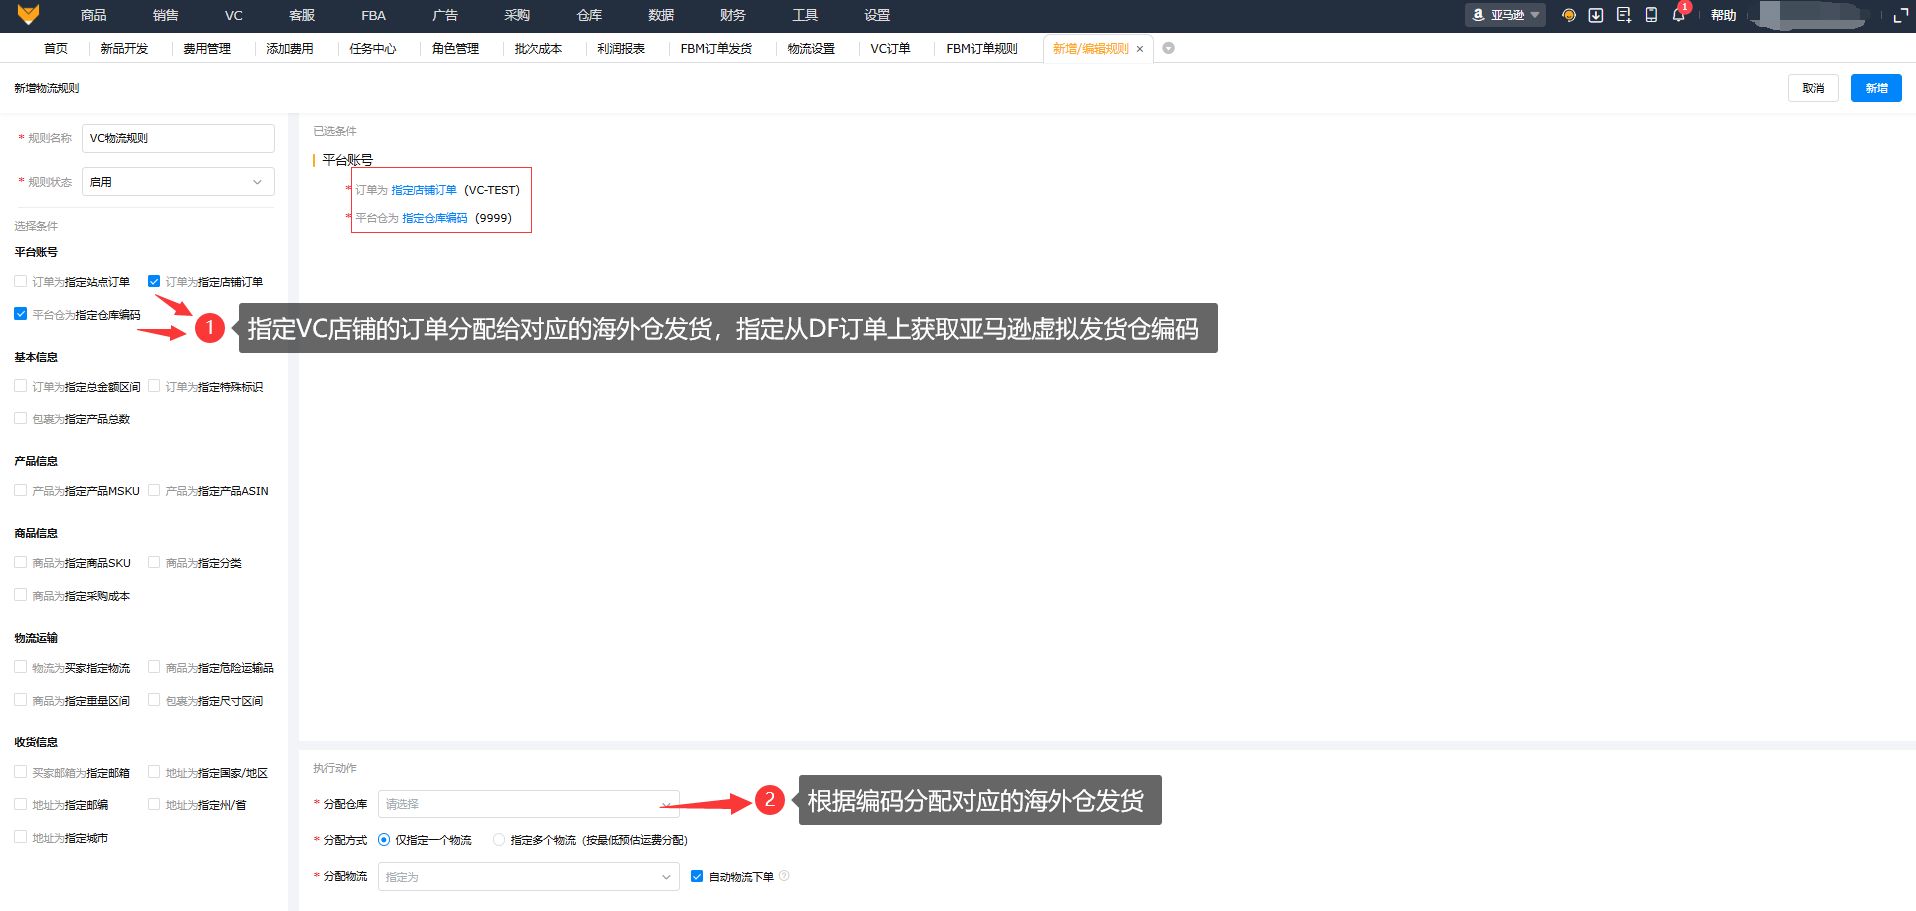
Task: Open the 商品 top menu
Action: coord(94,15)
